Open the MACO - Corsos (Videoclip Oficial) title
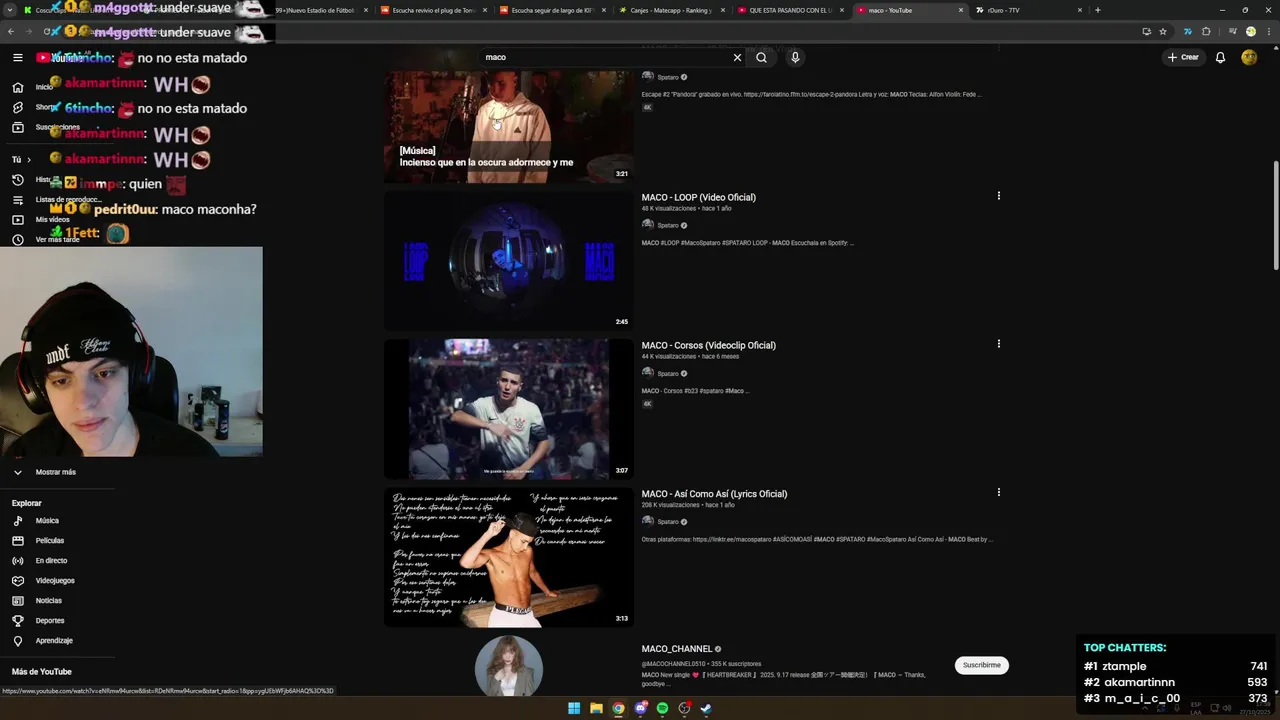The width and height of the screenshot is (1280, 720). click(x=708, y=345)
